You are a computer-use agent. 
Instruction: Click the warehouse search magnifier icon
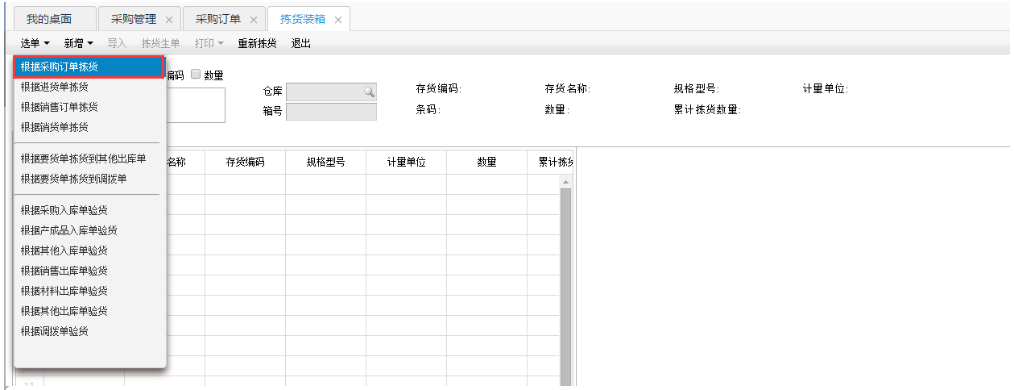[369, 92]
